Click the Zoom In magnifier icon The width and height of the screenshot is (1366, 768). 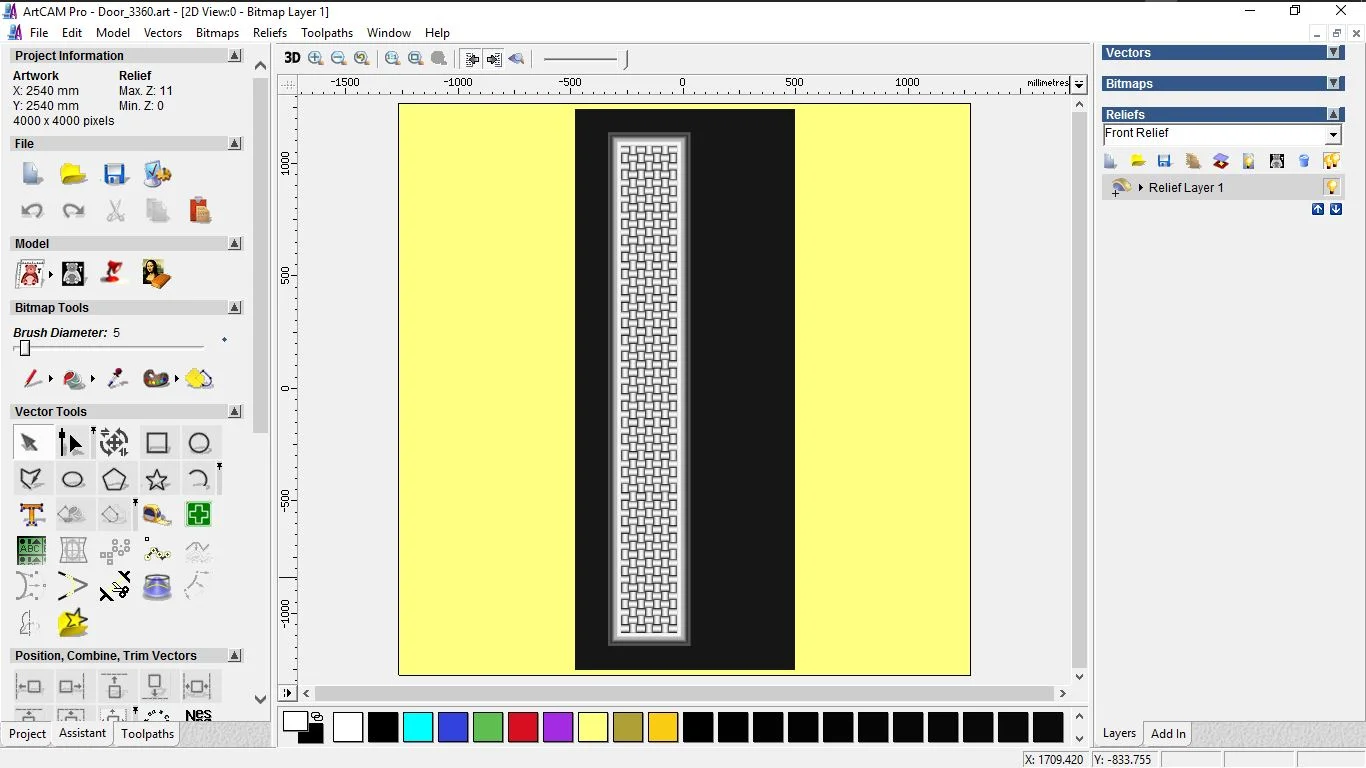316,59
